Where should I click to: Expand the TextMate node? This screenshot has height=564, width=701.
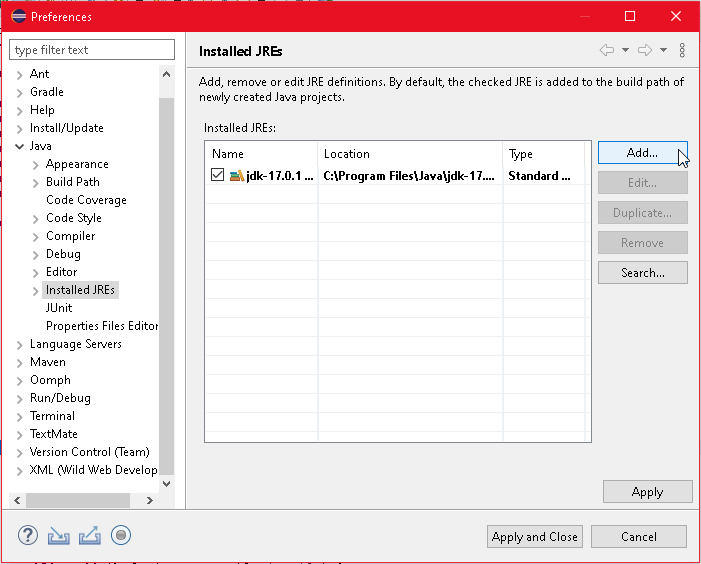[x=19, y=435]
